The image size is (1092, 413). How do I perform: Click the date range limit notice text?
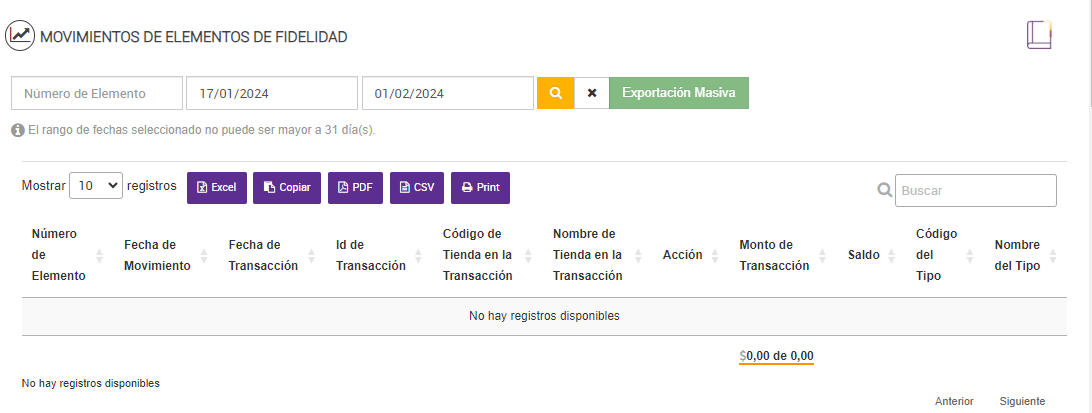201,130
